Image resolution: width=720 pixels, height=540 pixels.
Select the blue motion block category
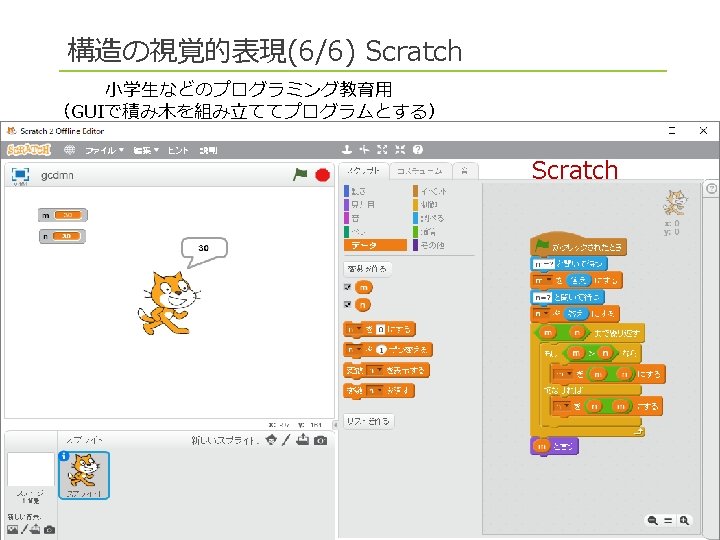coord(355,191)
